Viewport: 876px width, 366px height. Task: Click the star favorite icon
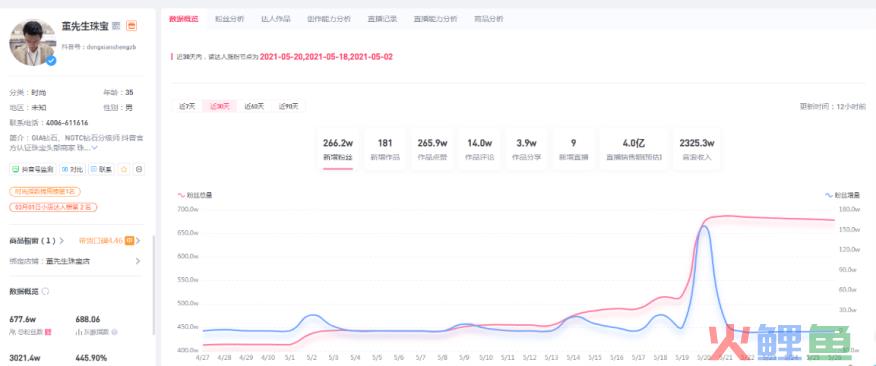124,169
